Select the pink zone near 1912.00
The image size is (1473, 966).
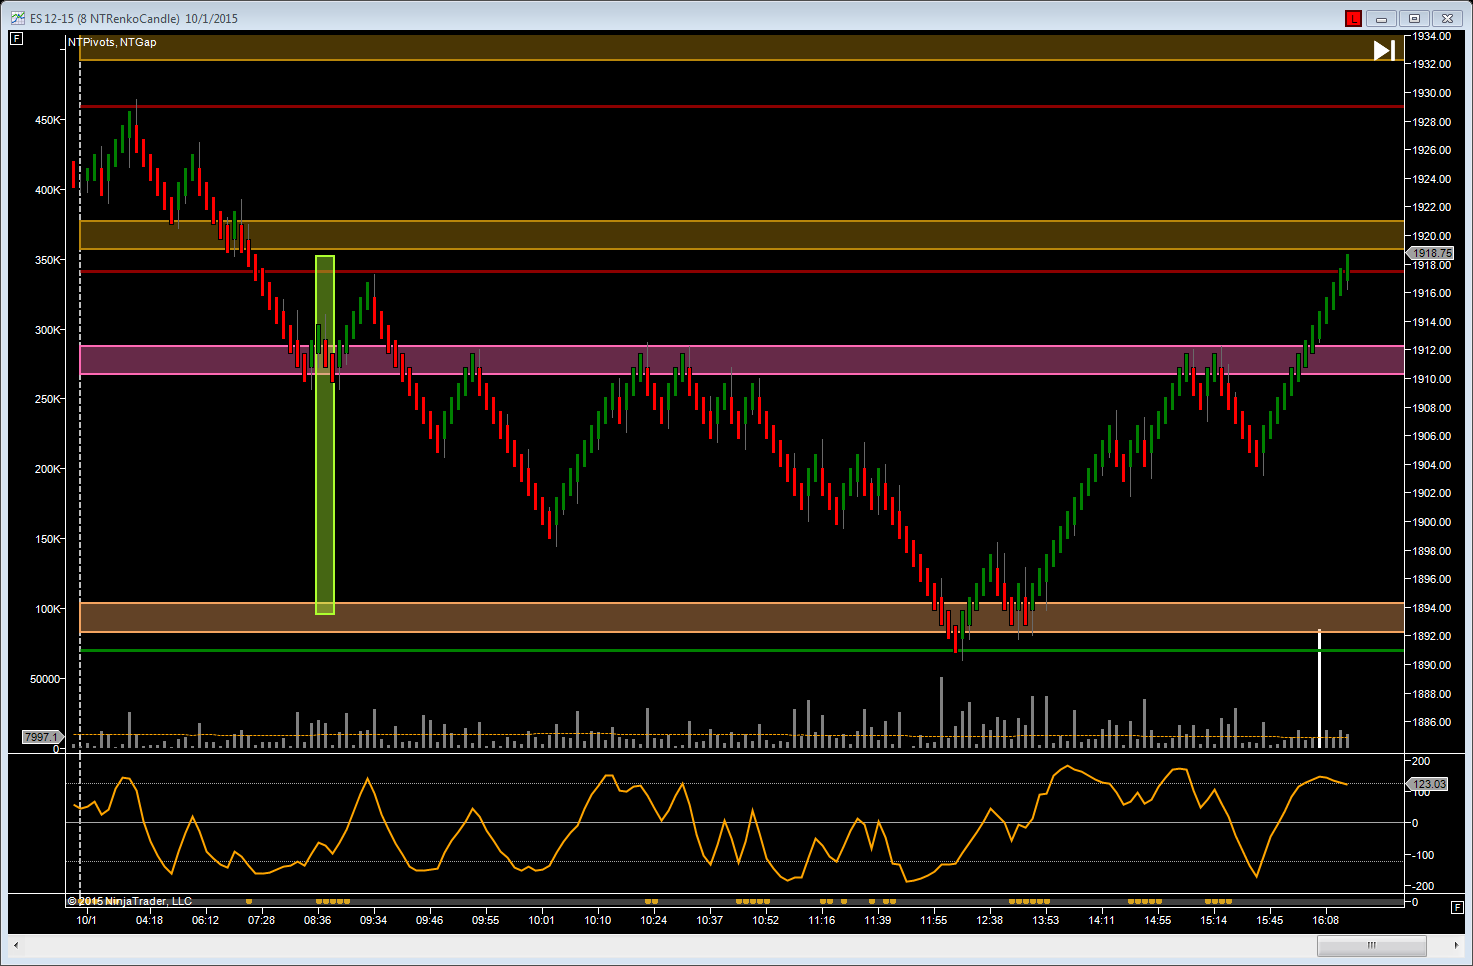pos(742,360)
